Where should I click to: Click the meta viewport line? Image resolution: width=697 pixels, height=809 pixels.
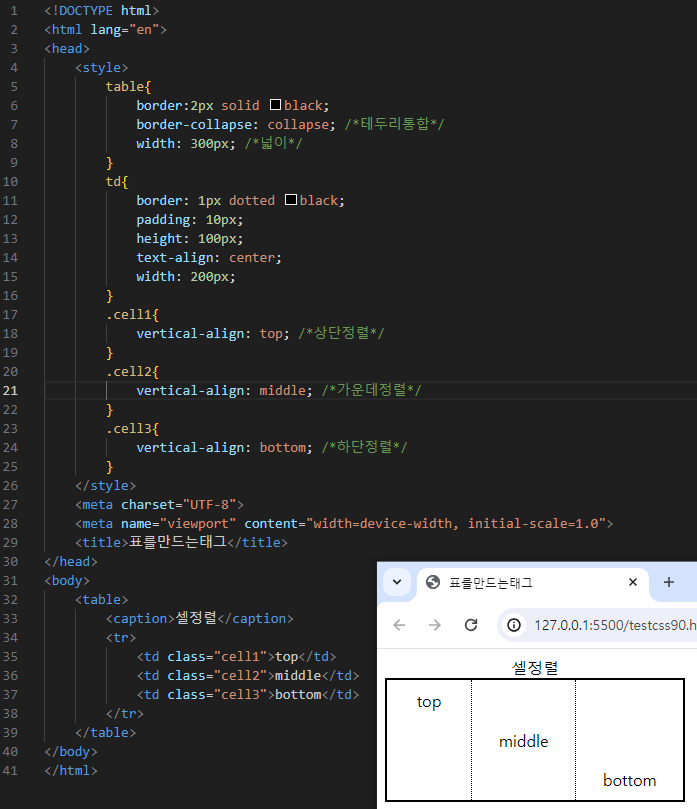pyautogui.click(x=344, y=524)
